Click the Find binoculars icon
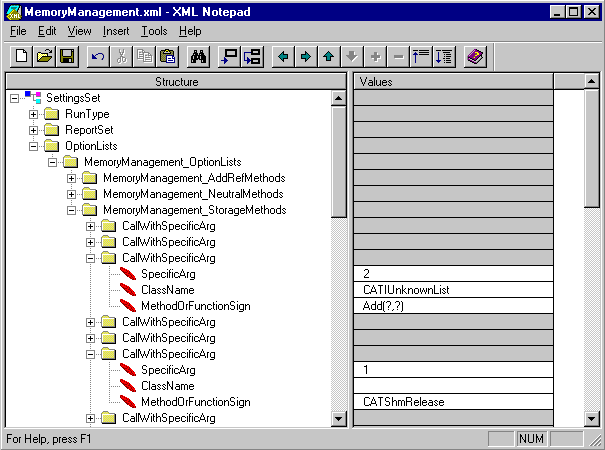The height and width of the screenshot is (450, 605). [x=198, y=57]
